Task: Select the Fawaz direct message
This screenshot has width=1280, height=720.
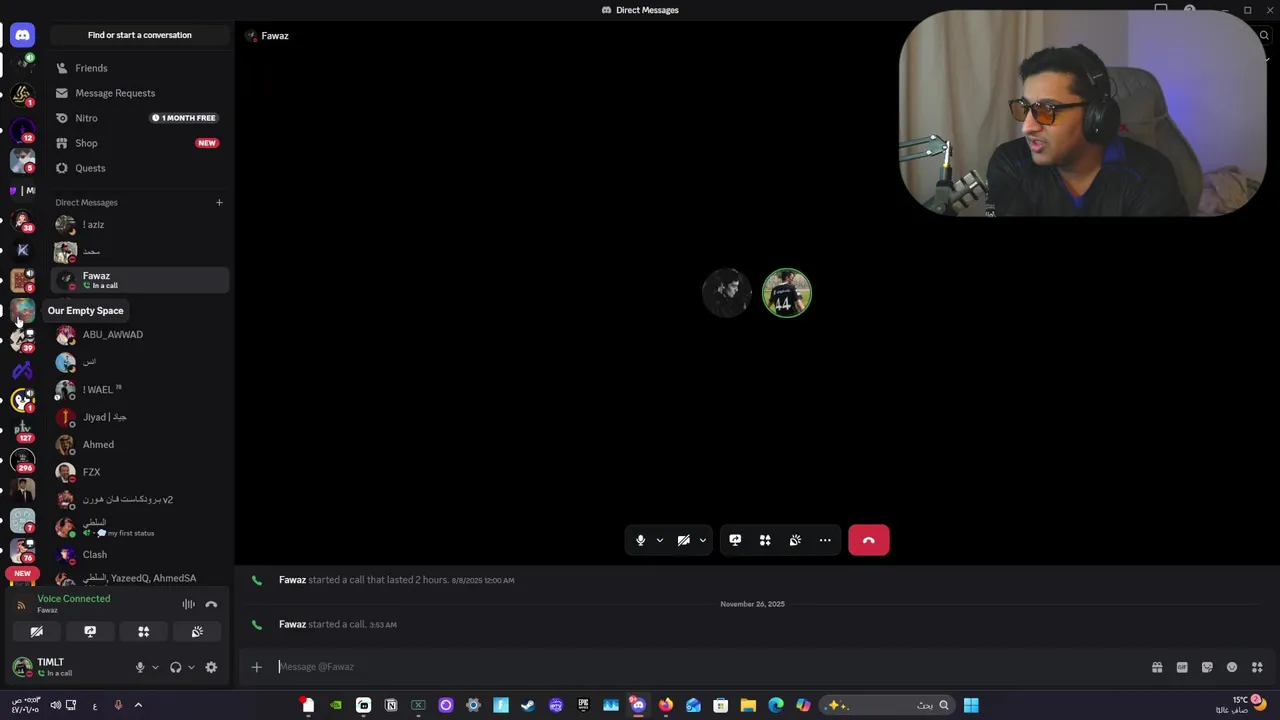Action: pyautogui.click(x=140, y=280)
